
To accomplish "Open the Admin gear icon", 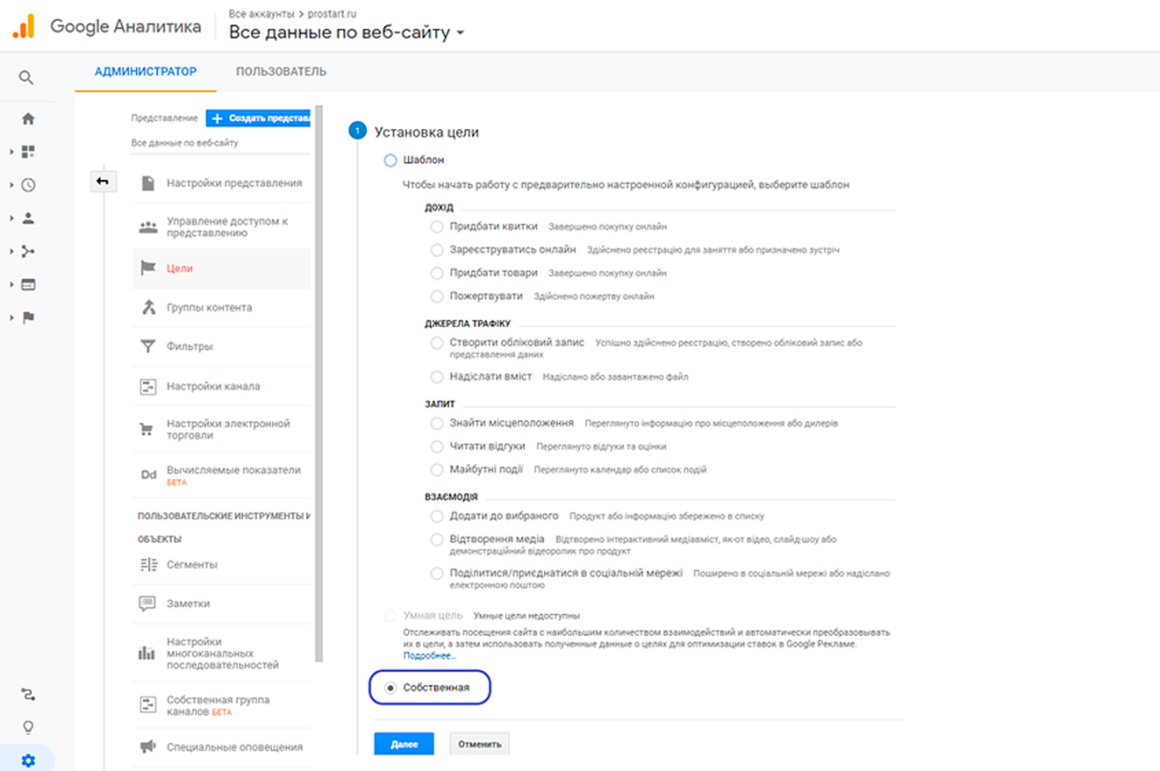I will point(28,760).
